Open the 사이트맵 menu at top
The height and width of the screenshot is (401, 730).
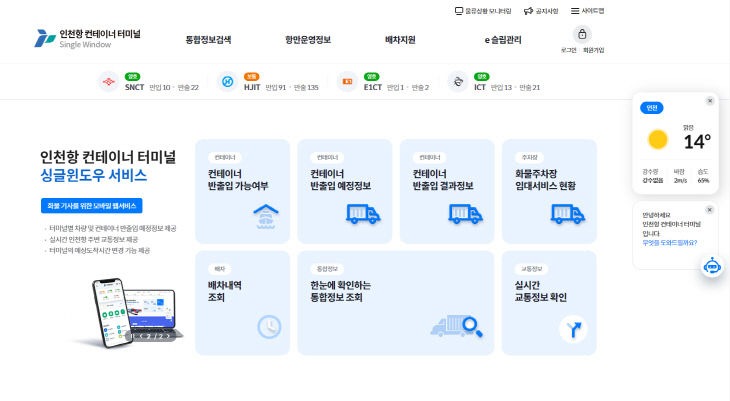[587, 11]
